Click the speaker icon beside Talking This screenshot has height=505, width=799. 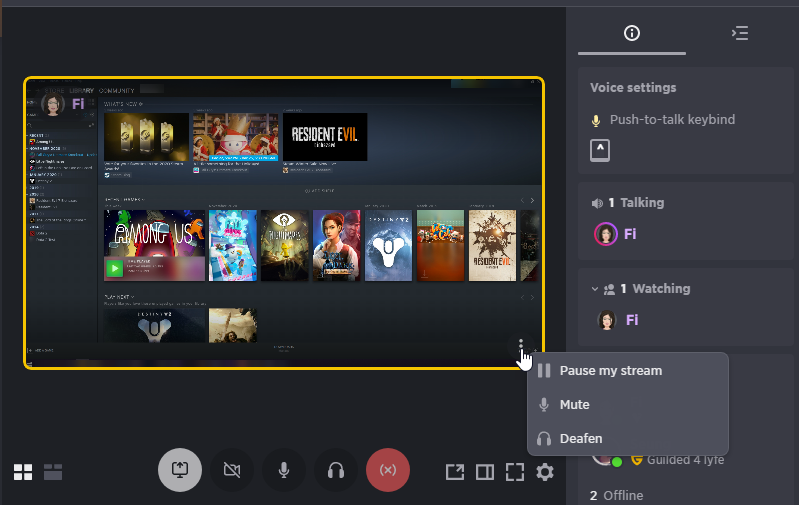[597, 203]
